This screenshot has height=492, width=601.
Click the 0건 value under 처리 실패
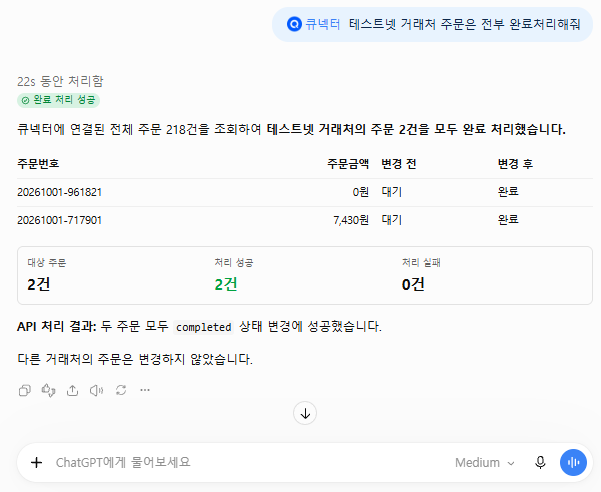[413, 285]
